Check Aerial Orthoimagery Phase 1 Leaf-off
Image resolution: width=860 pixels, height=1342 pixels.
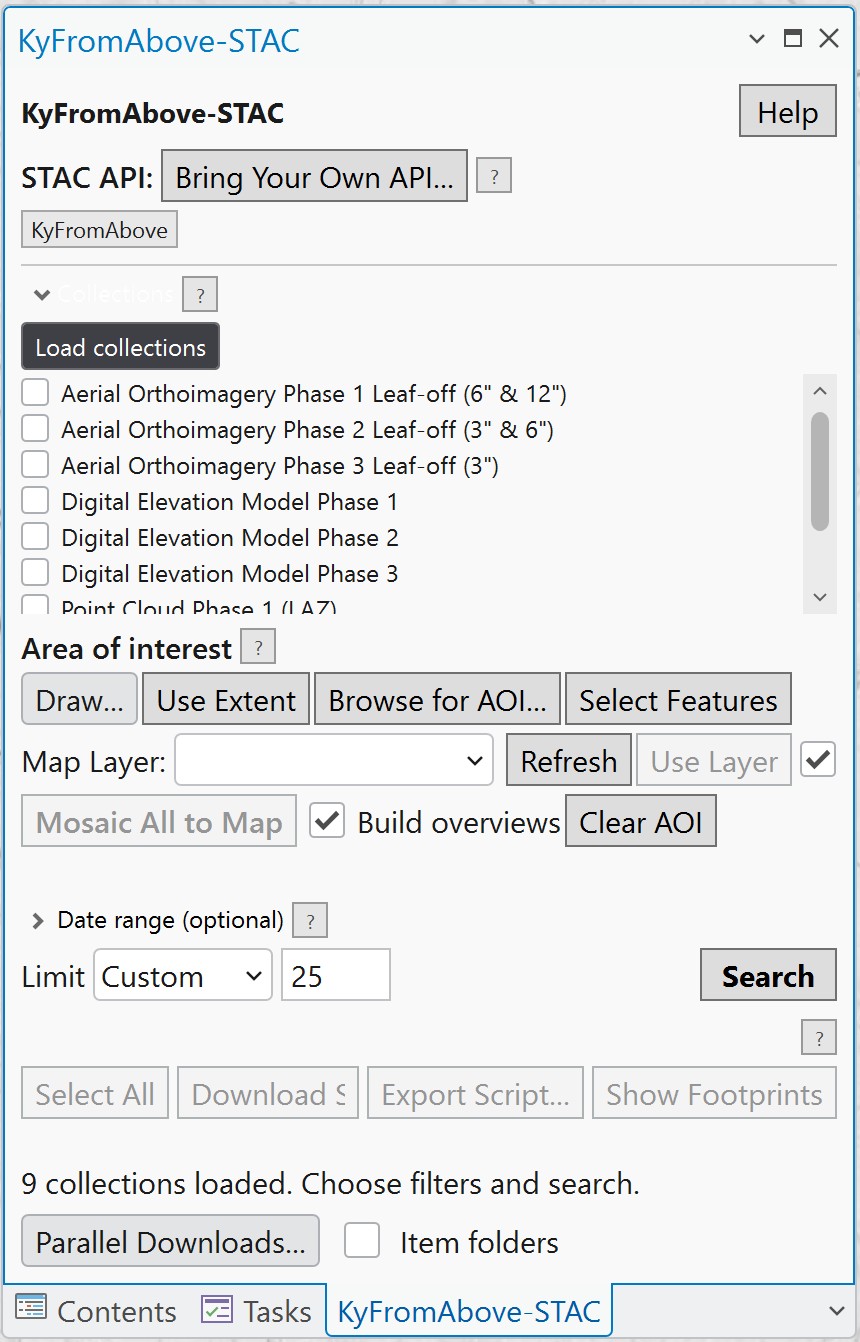pyautogui.click(x=35, y=393)
